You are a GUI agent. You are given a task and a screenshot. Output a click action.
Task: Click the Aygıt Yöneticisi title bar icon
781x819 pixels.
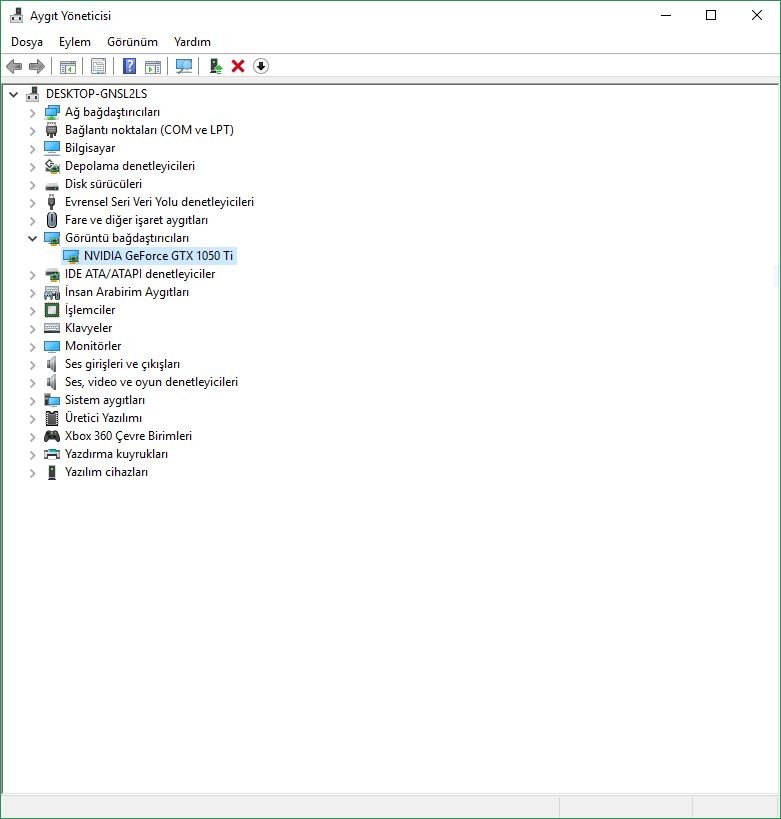(x=17, y=16)
